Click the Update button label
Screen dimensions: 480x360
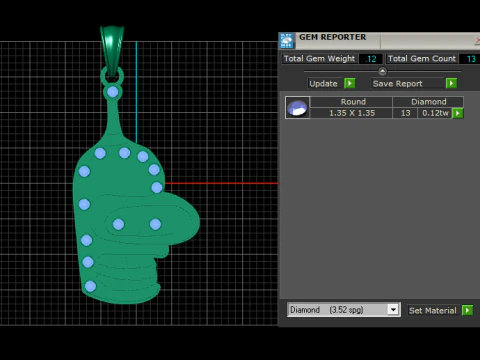coord(323,83)
